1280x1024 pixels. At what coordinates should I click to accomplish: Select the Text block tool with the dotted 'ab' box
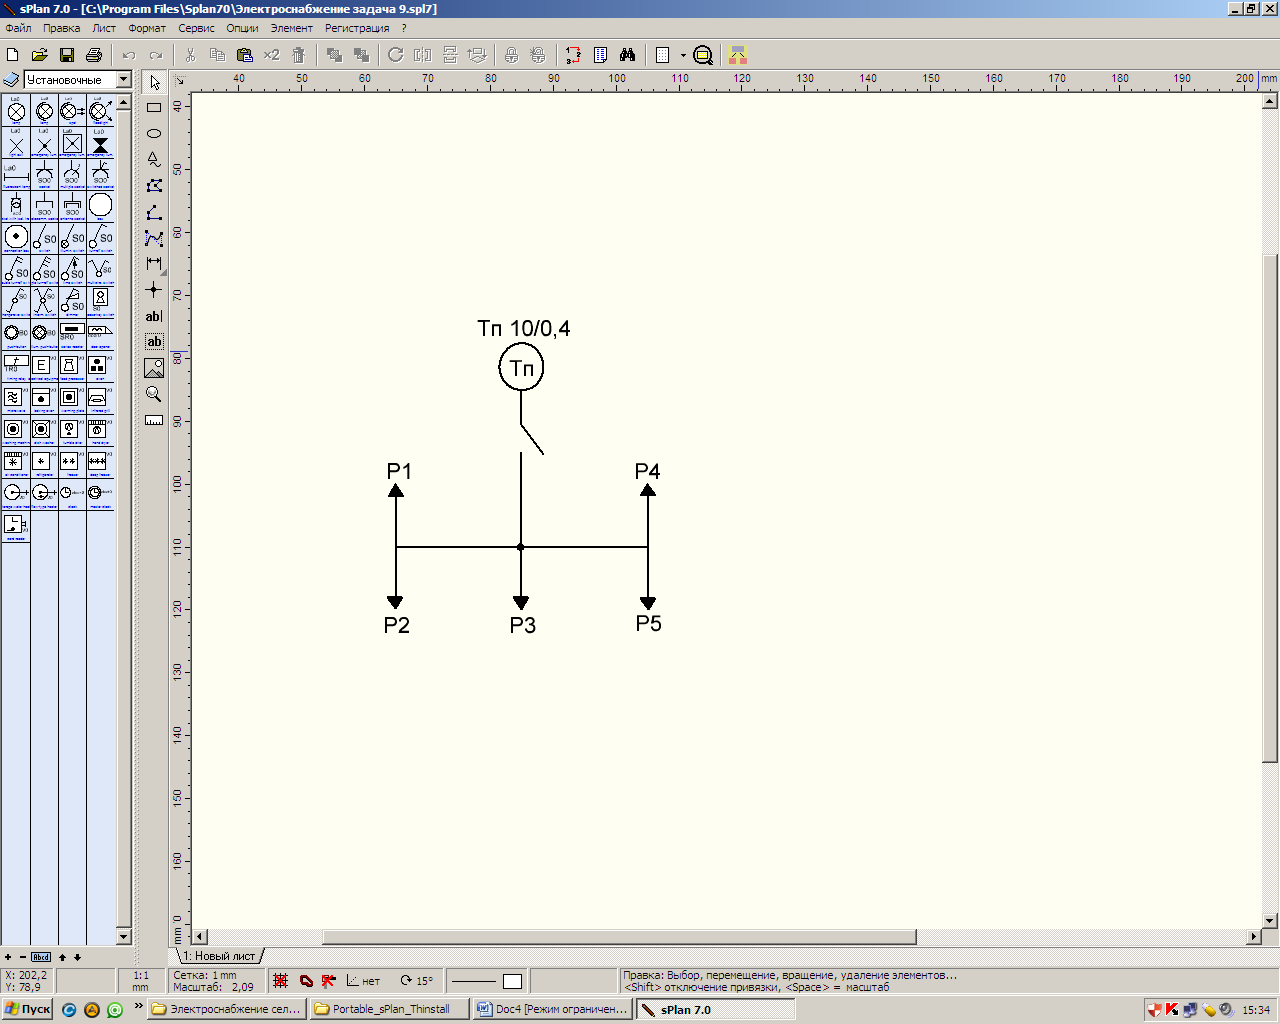tap(154, 342)
